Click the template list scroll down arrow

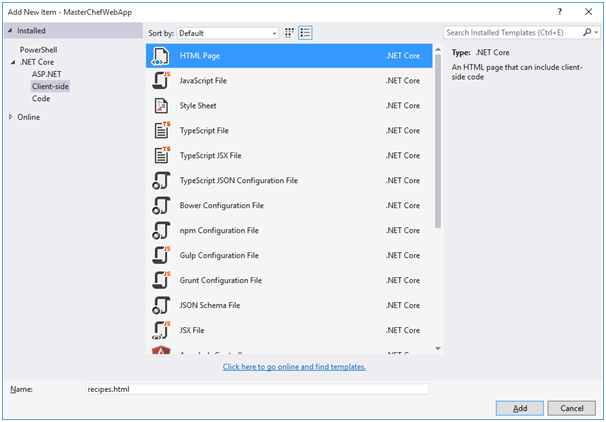(437, 349)
